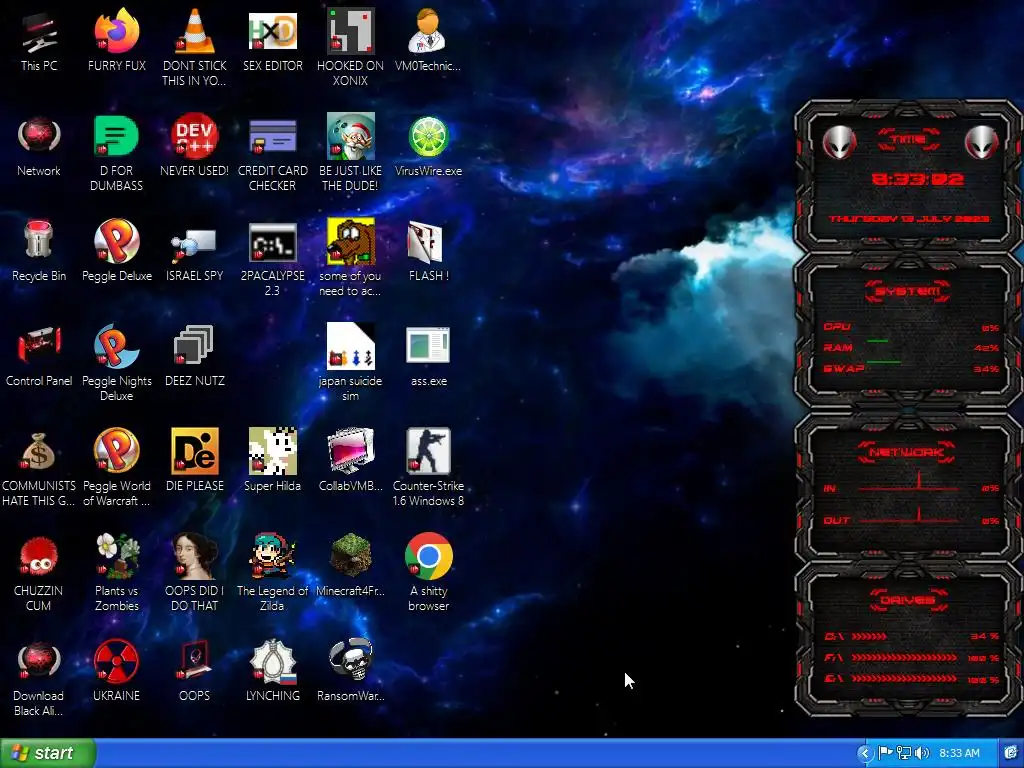Open the Super Hilda game icon

click(x=272, y=451)
